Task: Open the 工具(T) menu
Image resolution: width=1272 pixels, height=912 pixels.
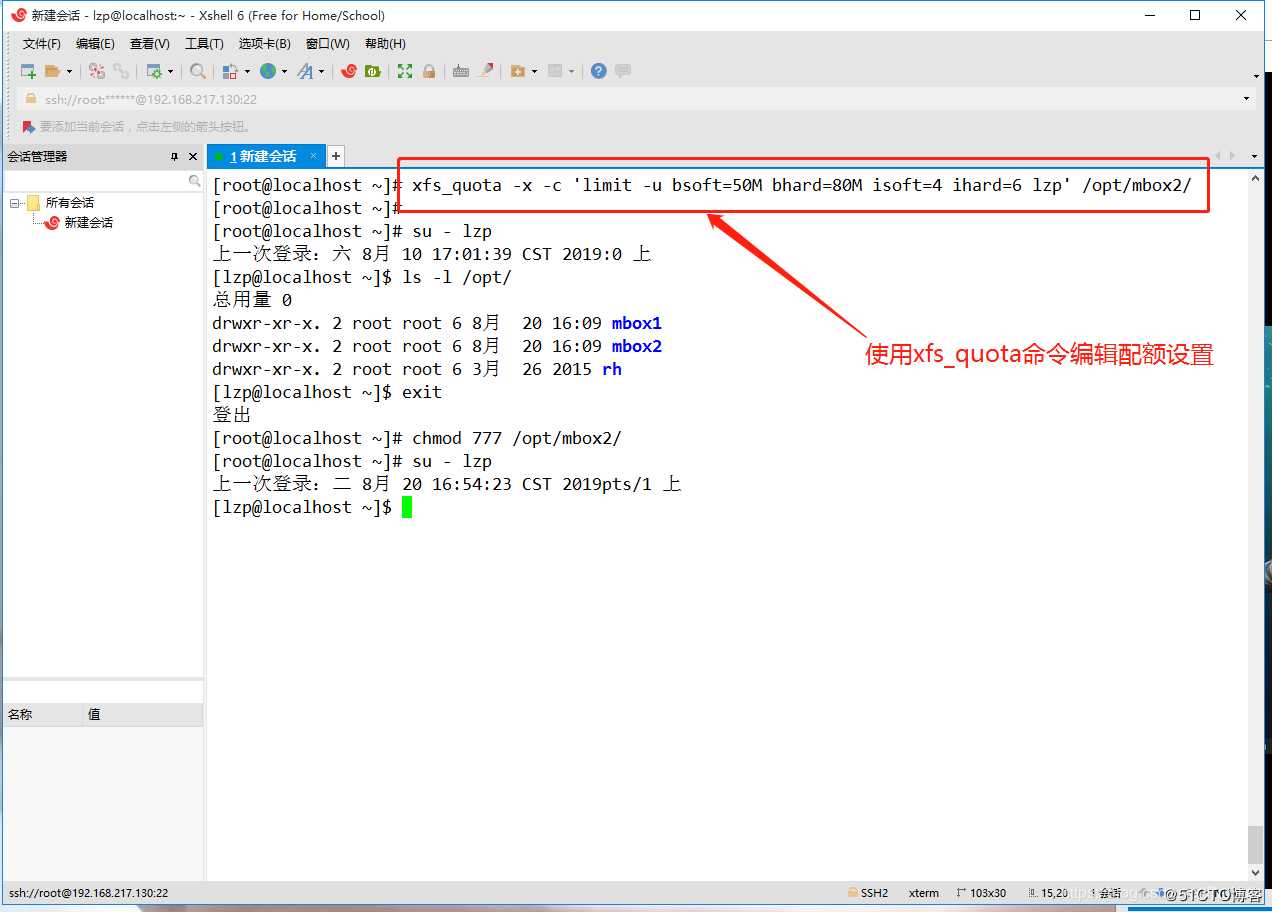Action: [x=204, y=44]
